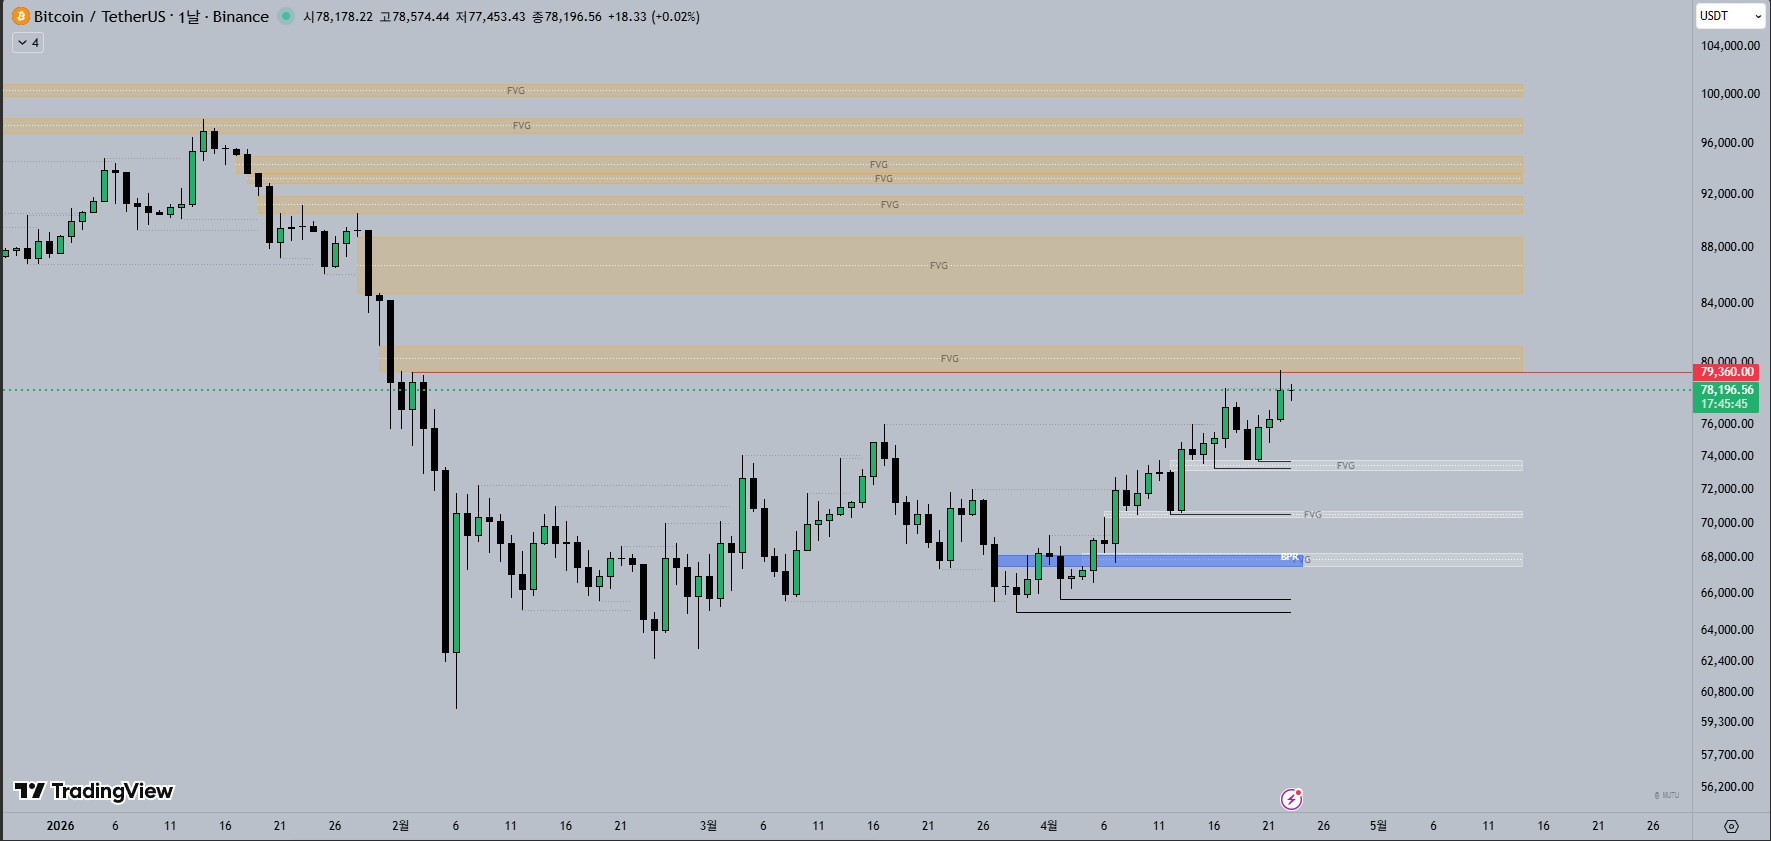Click the 96,000.00 price axis label
Image resolution: width=1771 pixels, height=841 pixels.
[1727, 143]
